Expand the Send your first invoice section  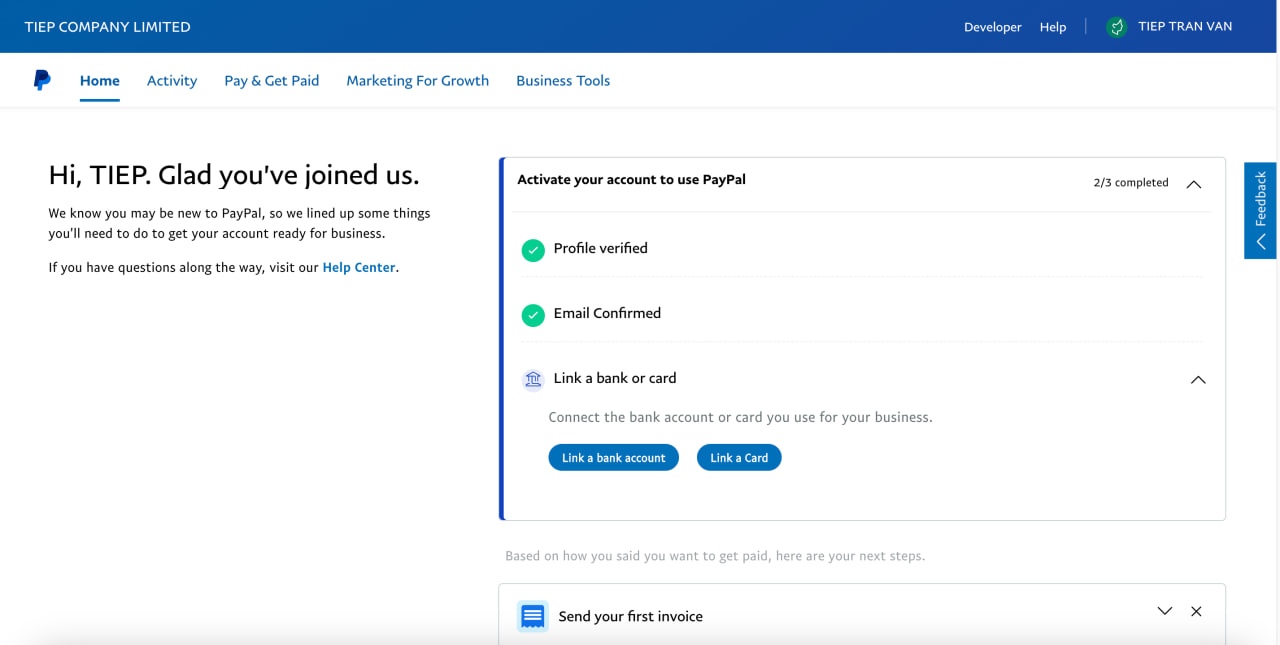(x=1164, y=611)
